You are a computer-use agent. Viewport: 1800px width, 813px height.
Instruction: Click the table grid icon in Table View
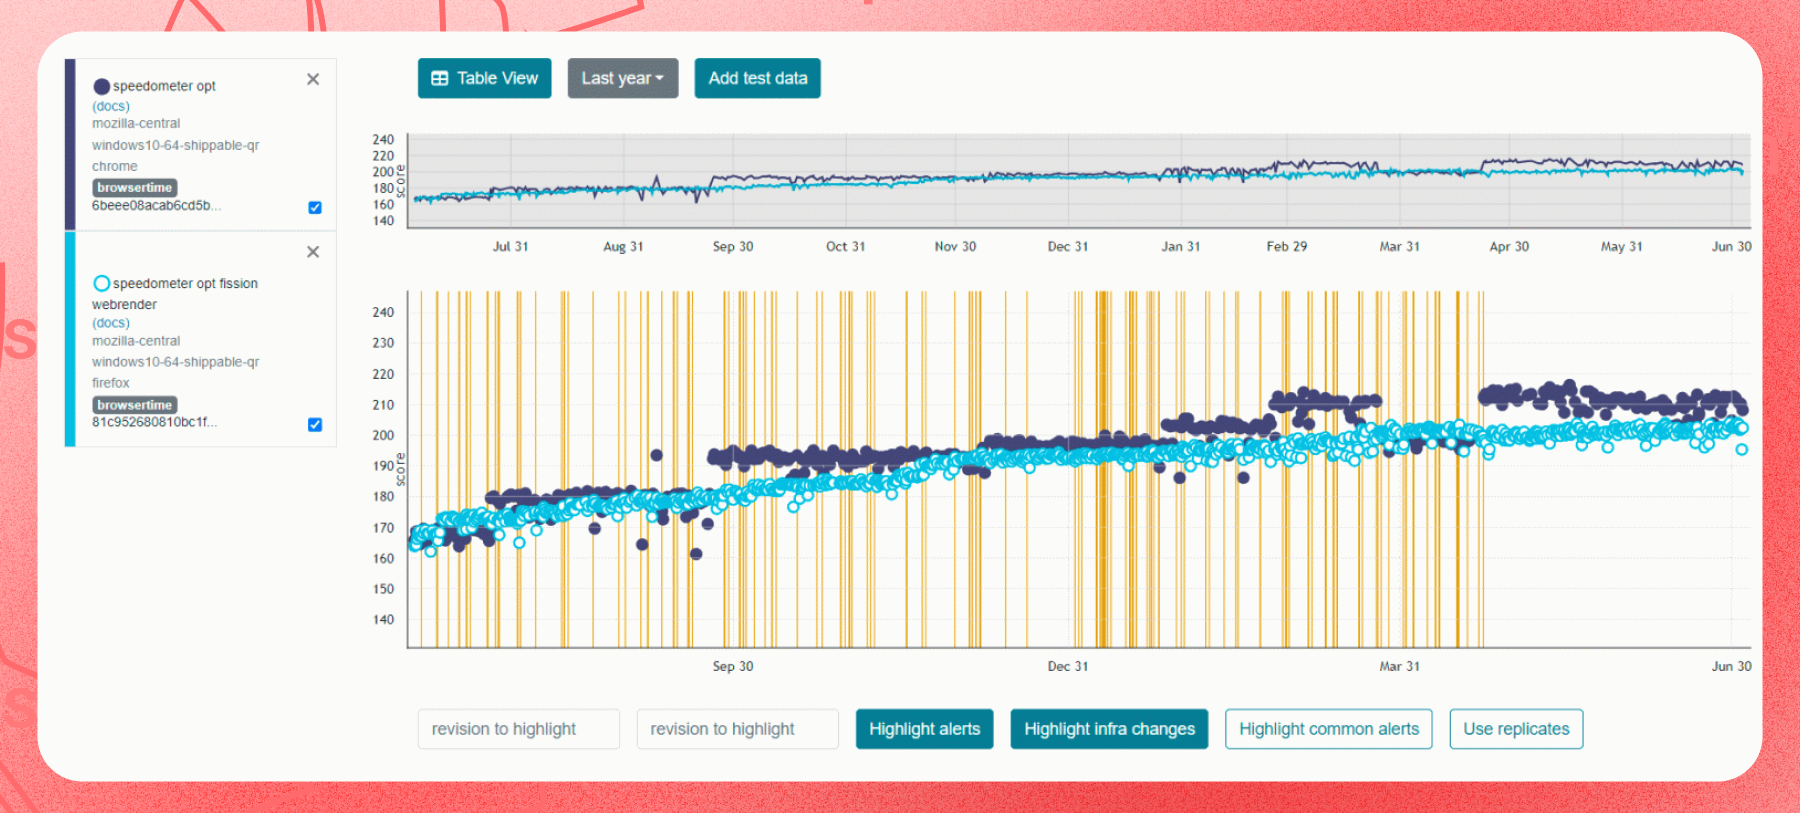[439, 78]
